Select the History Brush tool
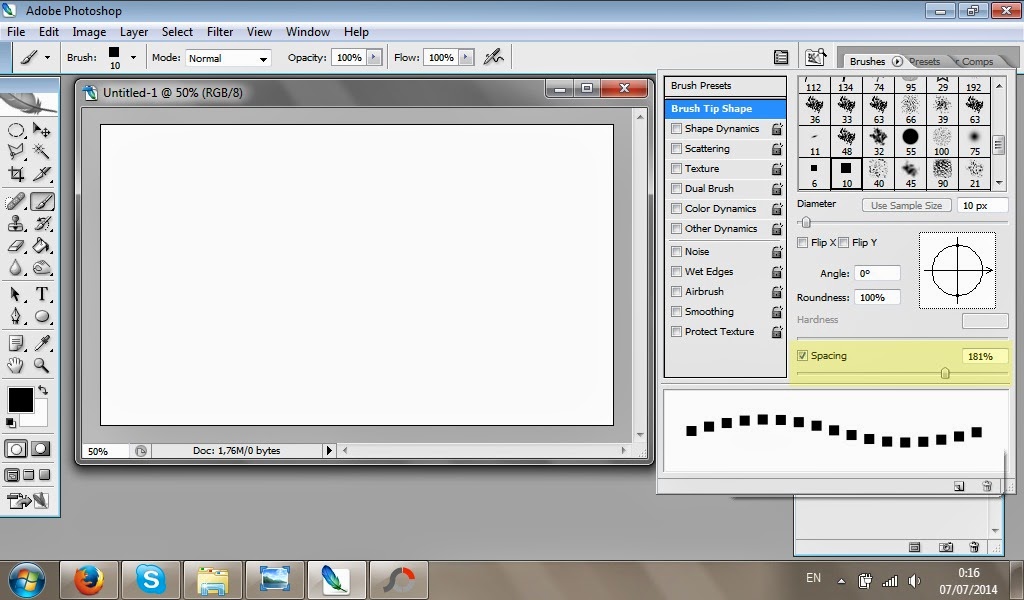 click(x=42, y=224)
